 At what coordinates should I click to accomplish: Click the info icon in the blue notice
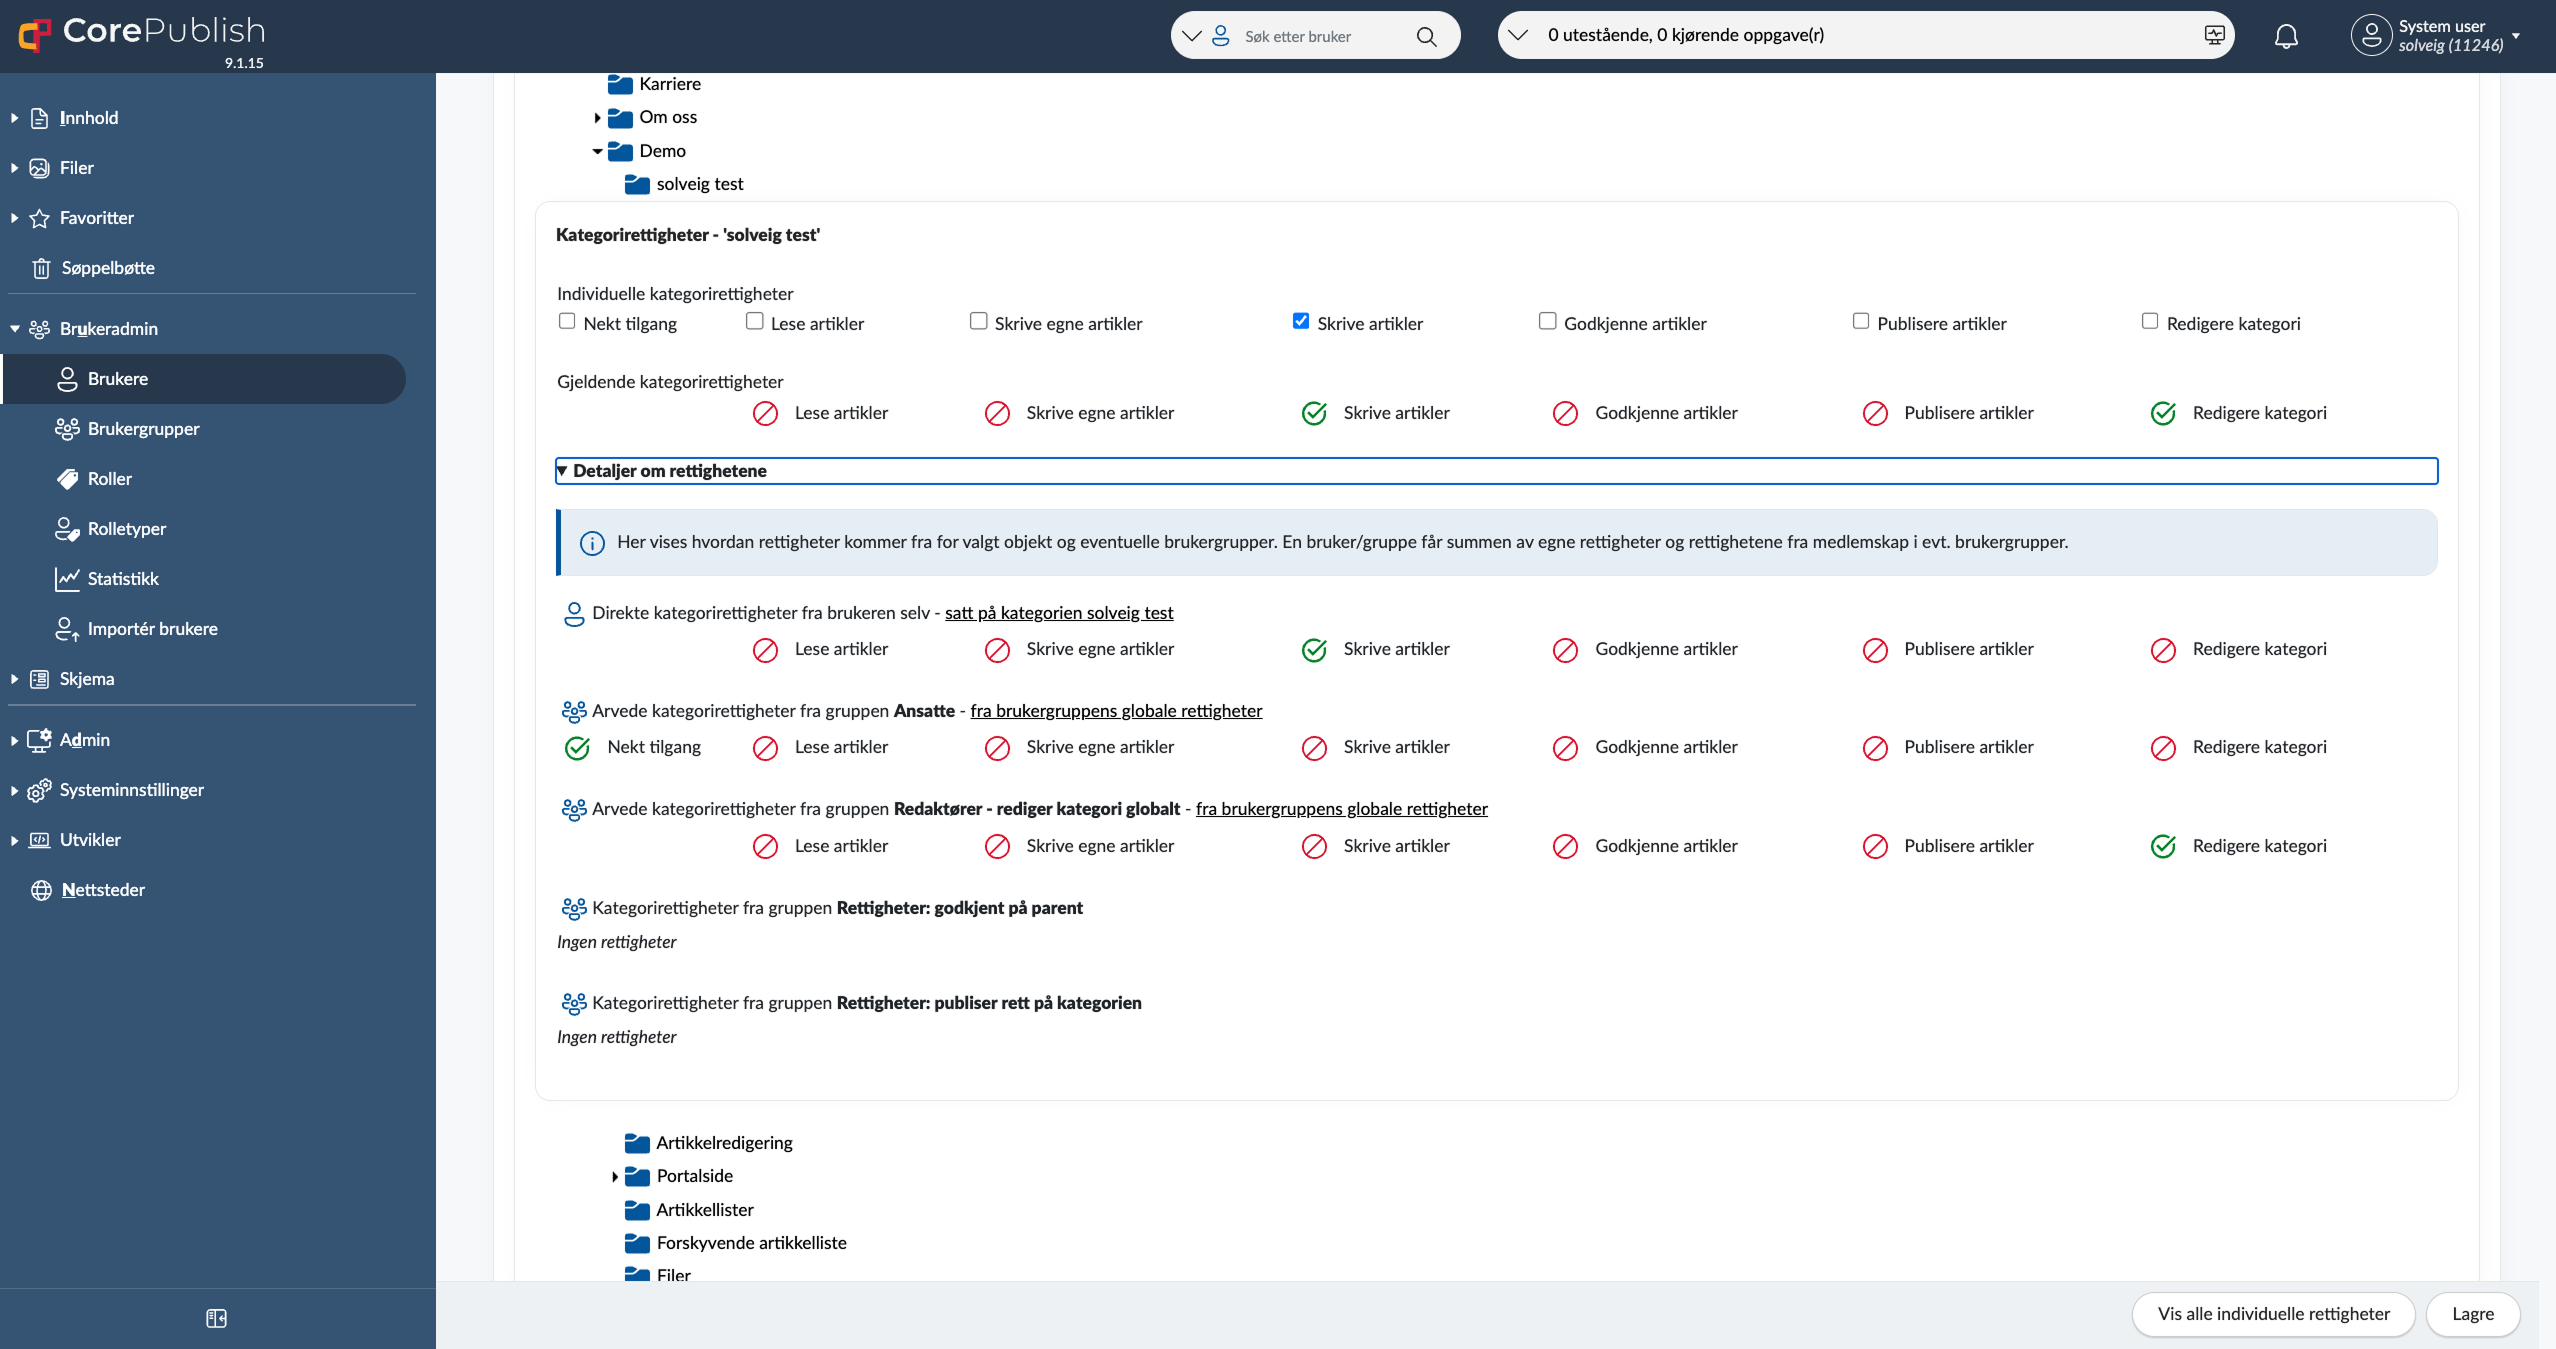(592, 543)
